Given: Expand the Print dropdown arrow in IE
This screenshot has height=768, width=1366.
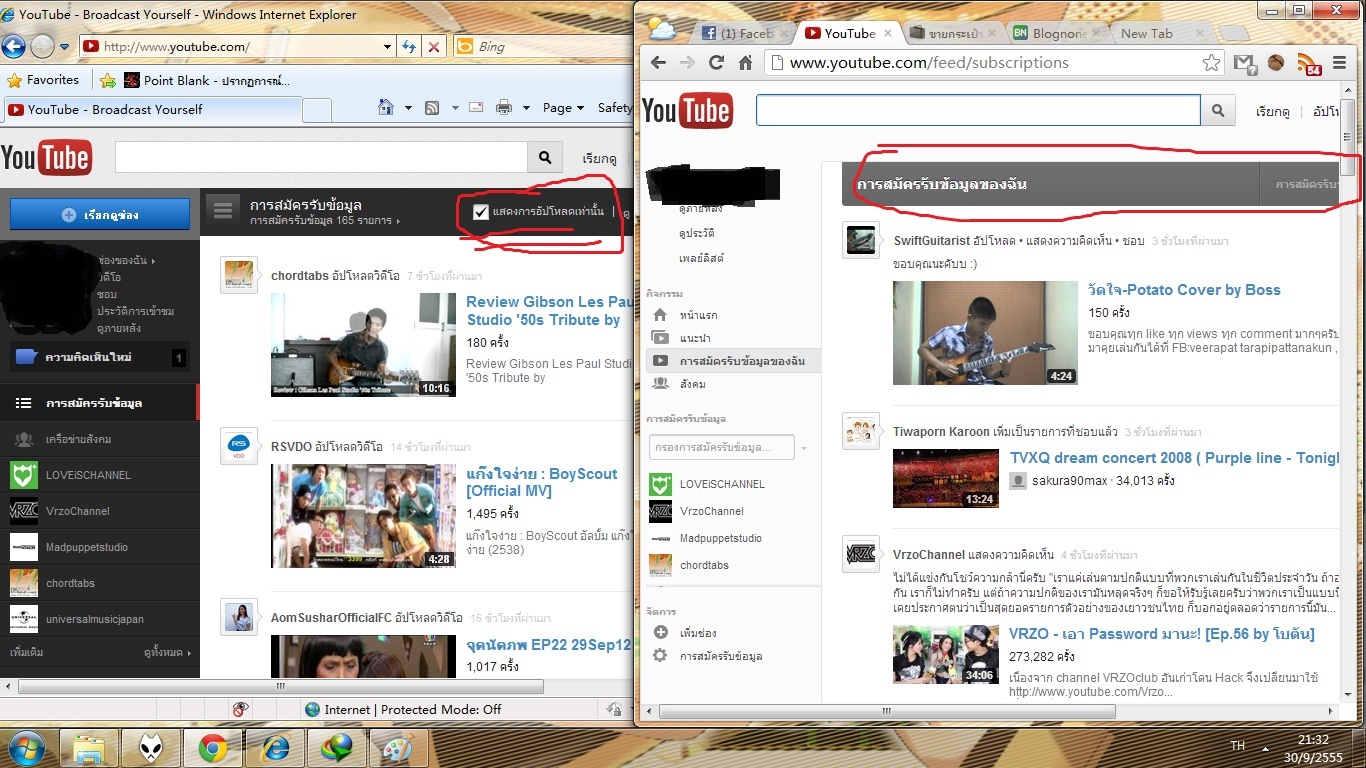Looking at the screenshot, I should coord(526,108).
